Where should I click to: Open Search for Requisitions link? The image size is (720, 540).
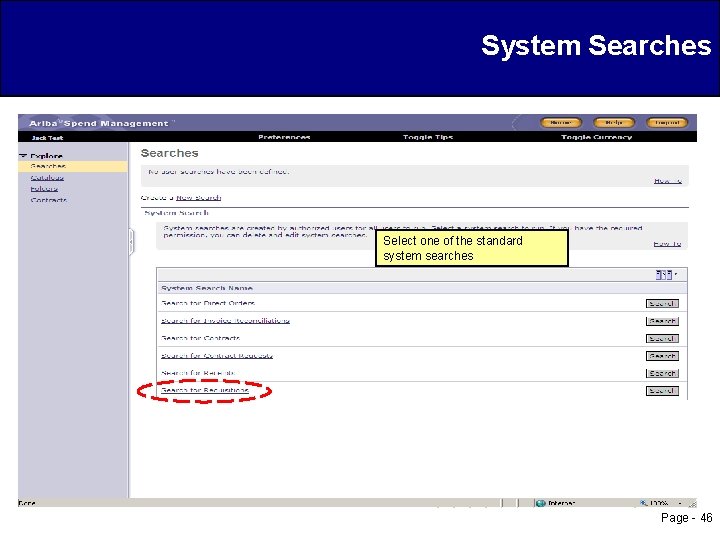(x=205, y=390)
